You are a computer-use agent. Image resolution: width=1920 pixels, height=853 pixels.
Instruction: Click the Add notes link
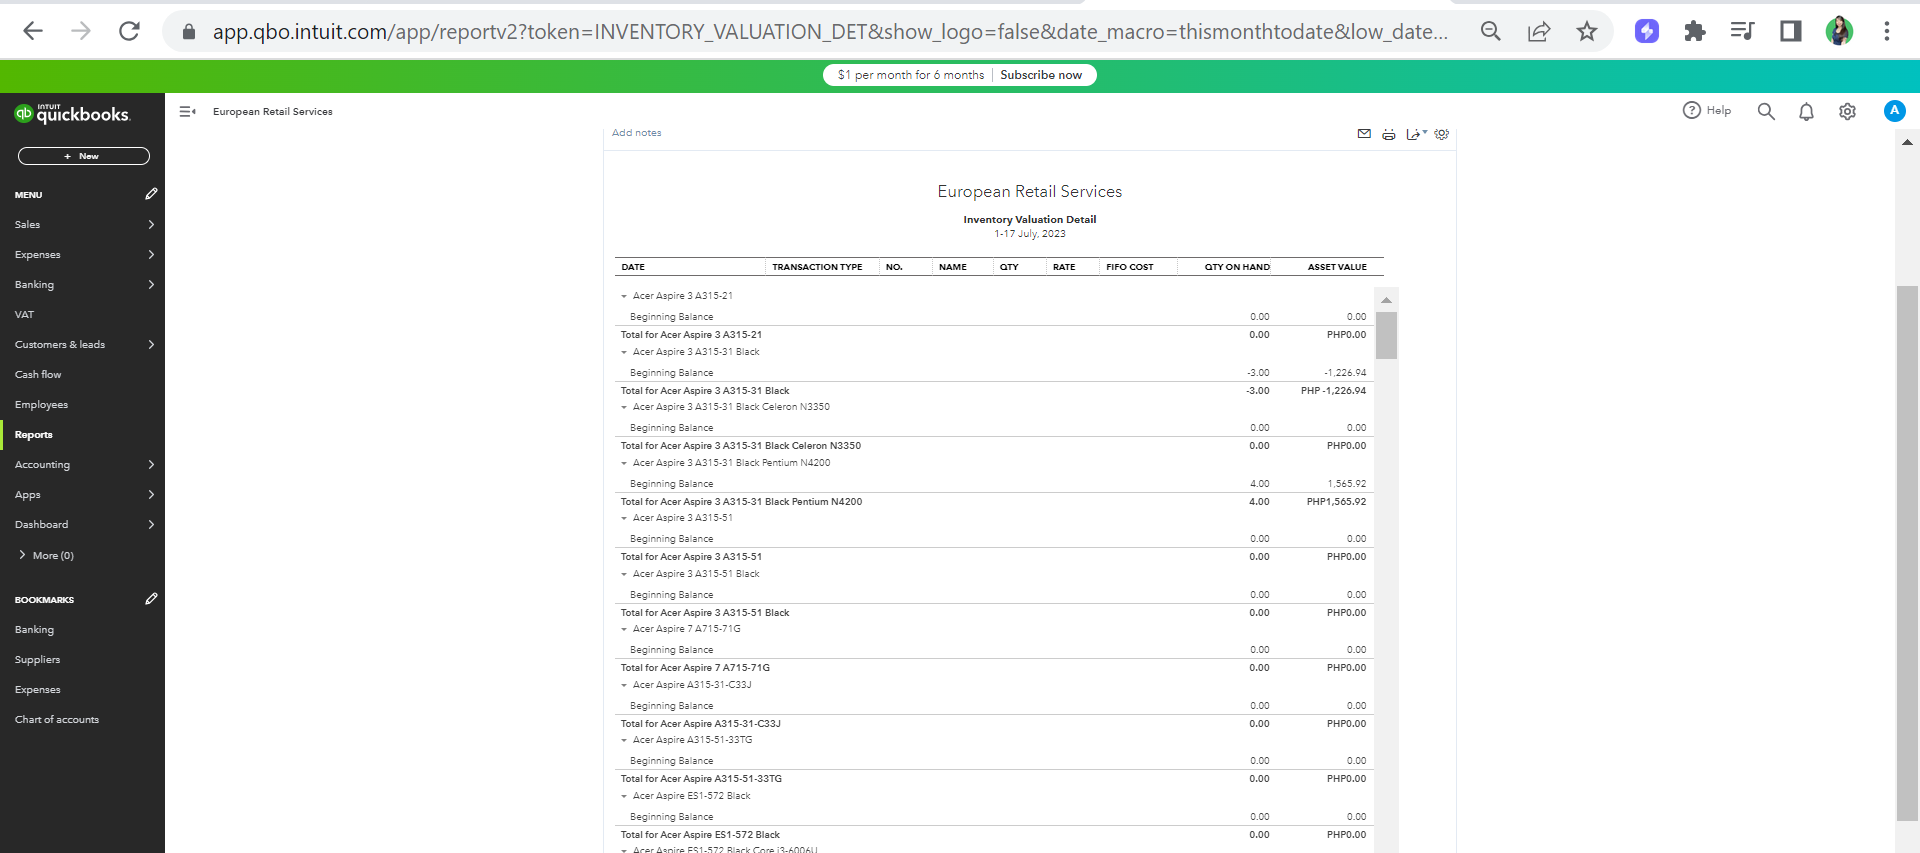click(636, 133)
